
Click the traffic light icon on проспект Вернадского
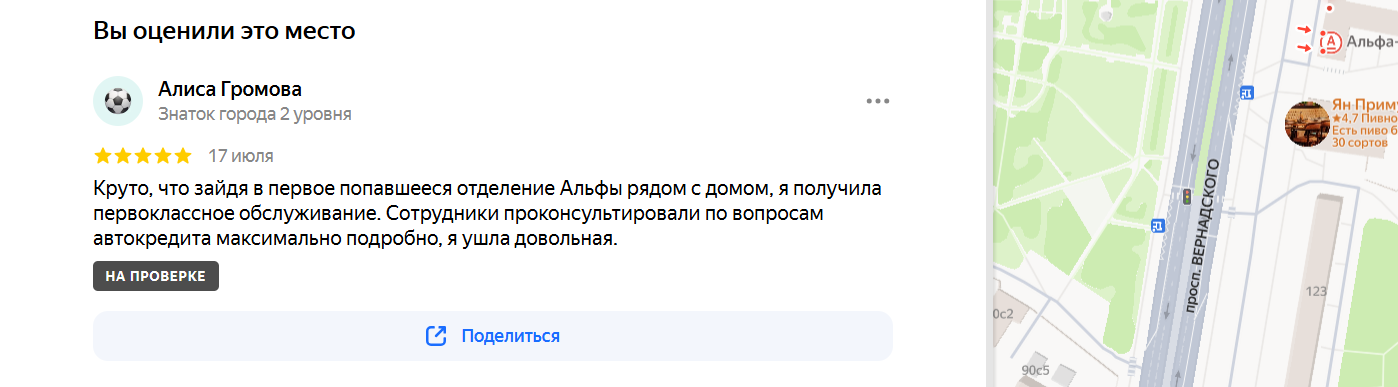tap(1187, 197)
